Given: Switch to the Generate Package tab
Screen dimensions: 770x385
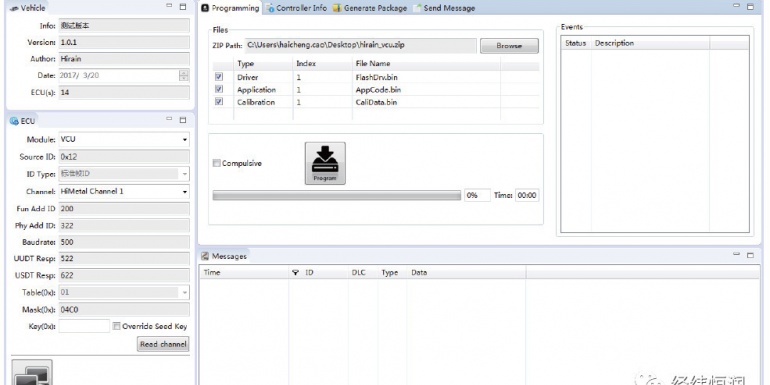Looking at the screenshot, I should [370, 8].
